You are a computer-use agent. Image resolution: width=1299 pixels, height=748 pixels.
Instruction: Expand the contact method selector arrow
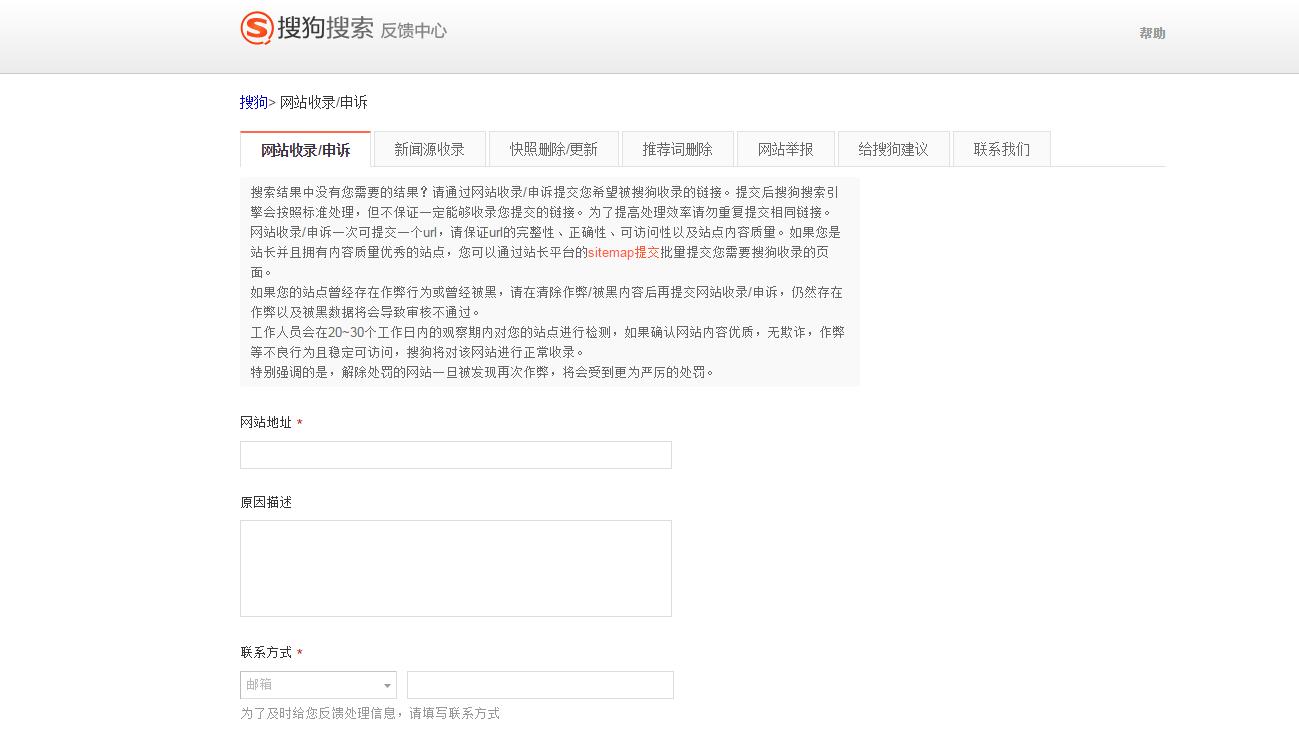coord(388,684)
